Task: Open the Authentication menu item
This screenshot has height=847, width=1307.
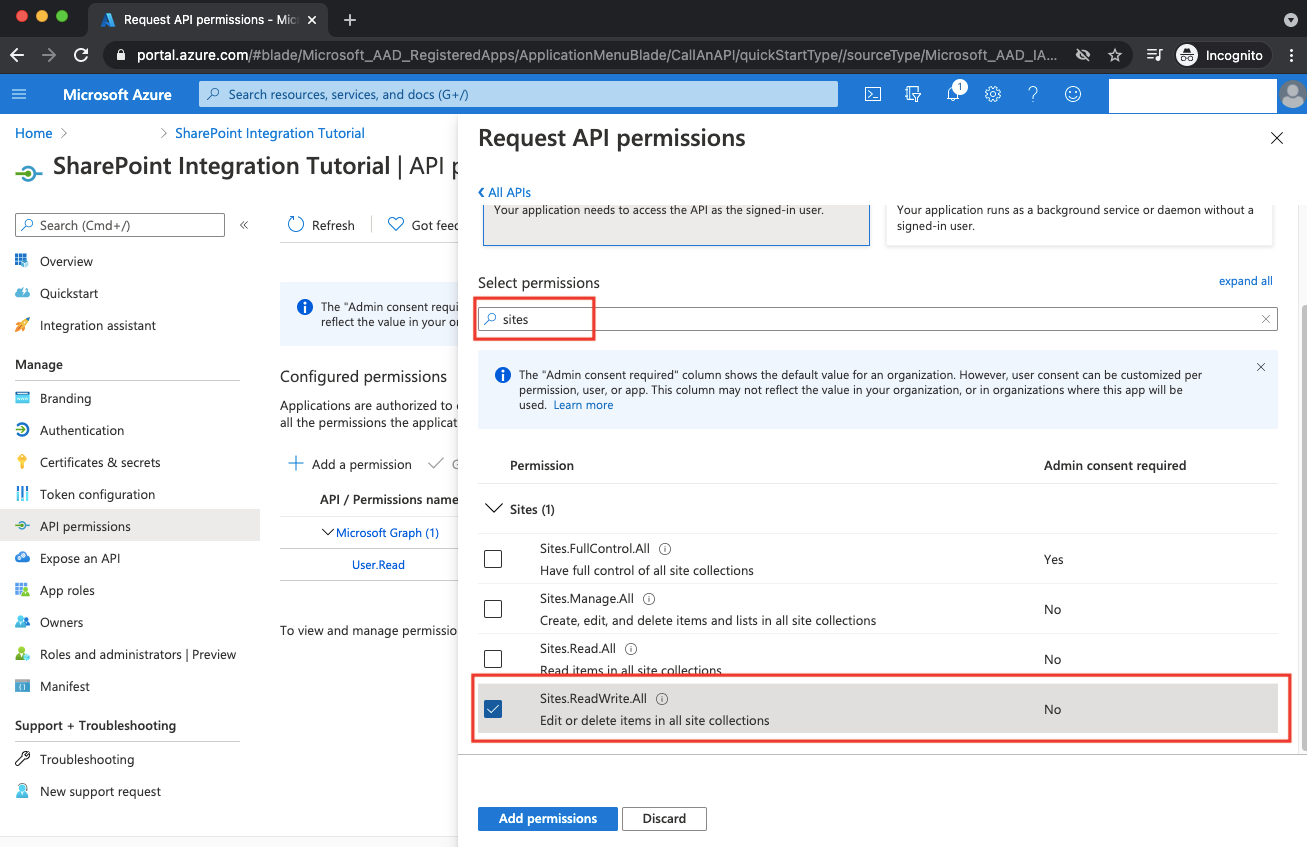Action: tap(82, 430)
